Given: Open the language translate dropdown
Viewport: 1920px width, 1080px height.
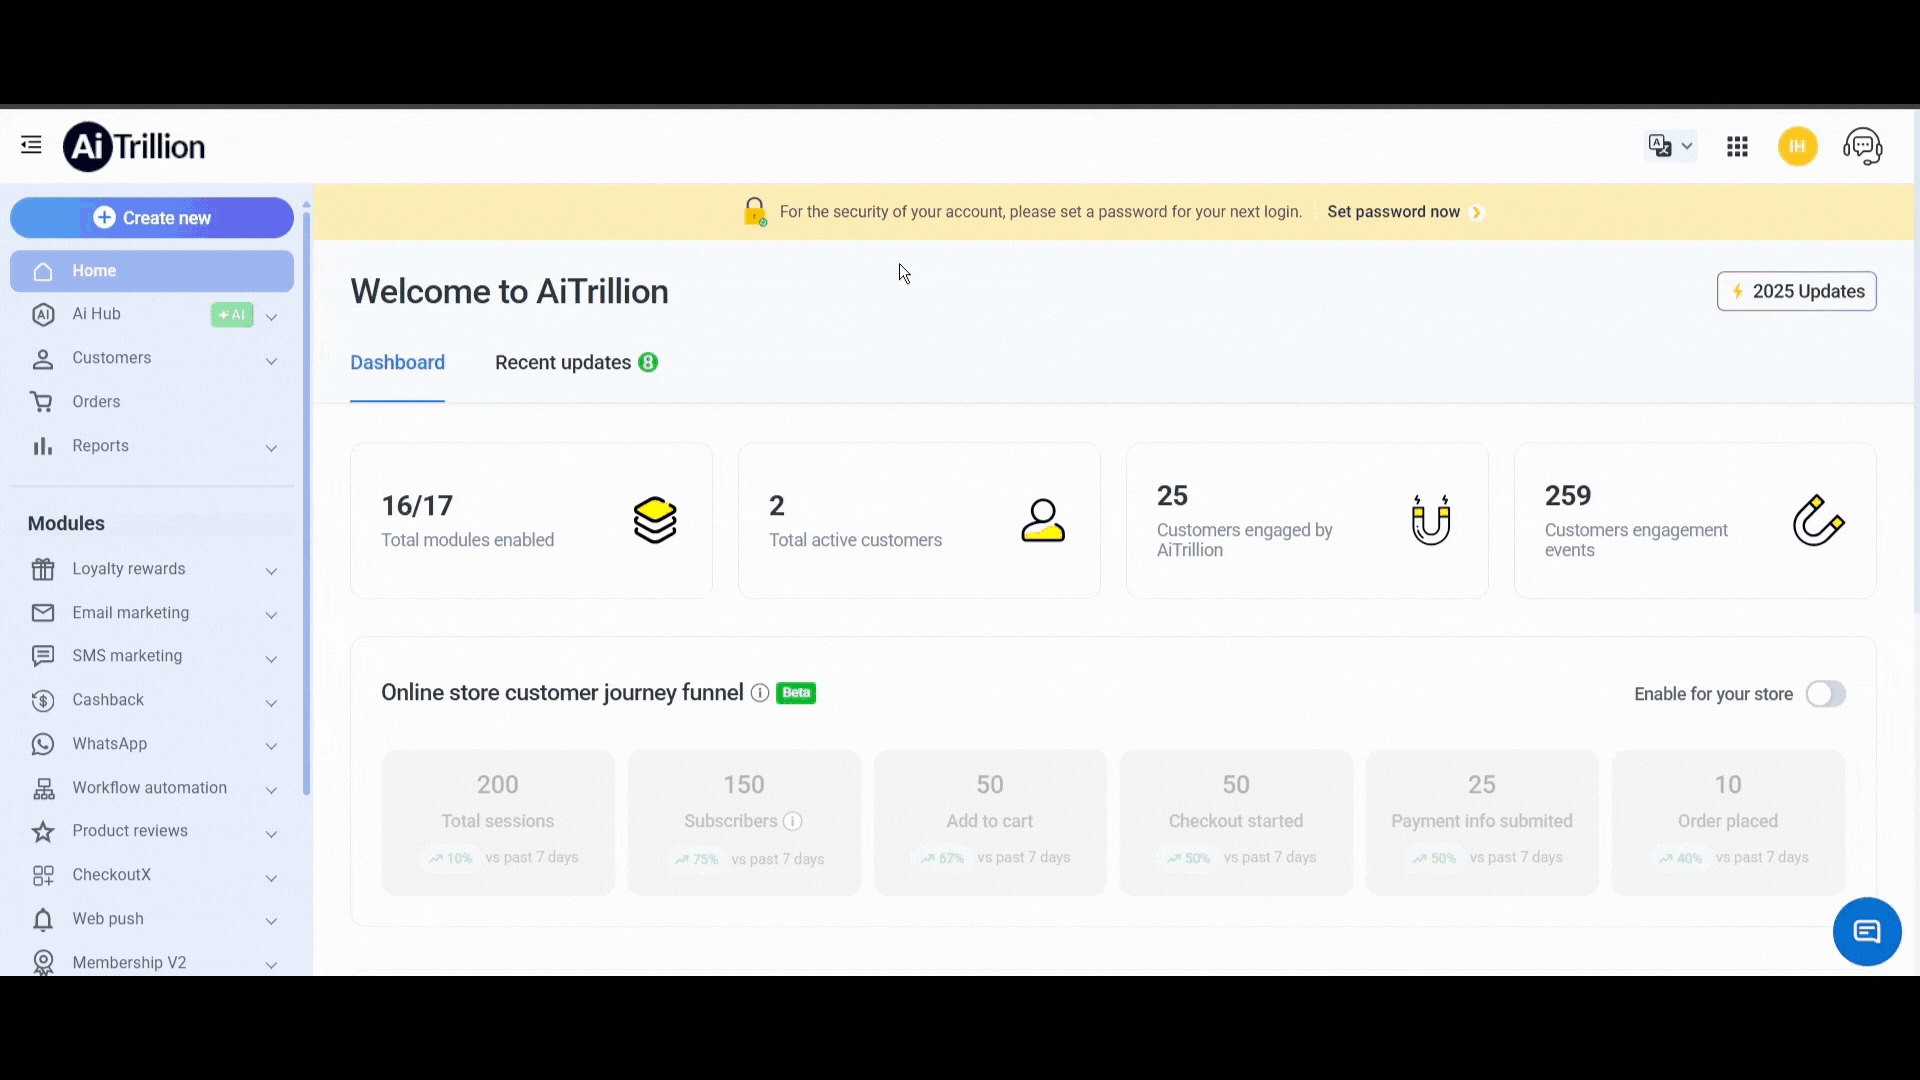Looking at the screenshot, I should pyautogui.click(x=1670, y=146).
